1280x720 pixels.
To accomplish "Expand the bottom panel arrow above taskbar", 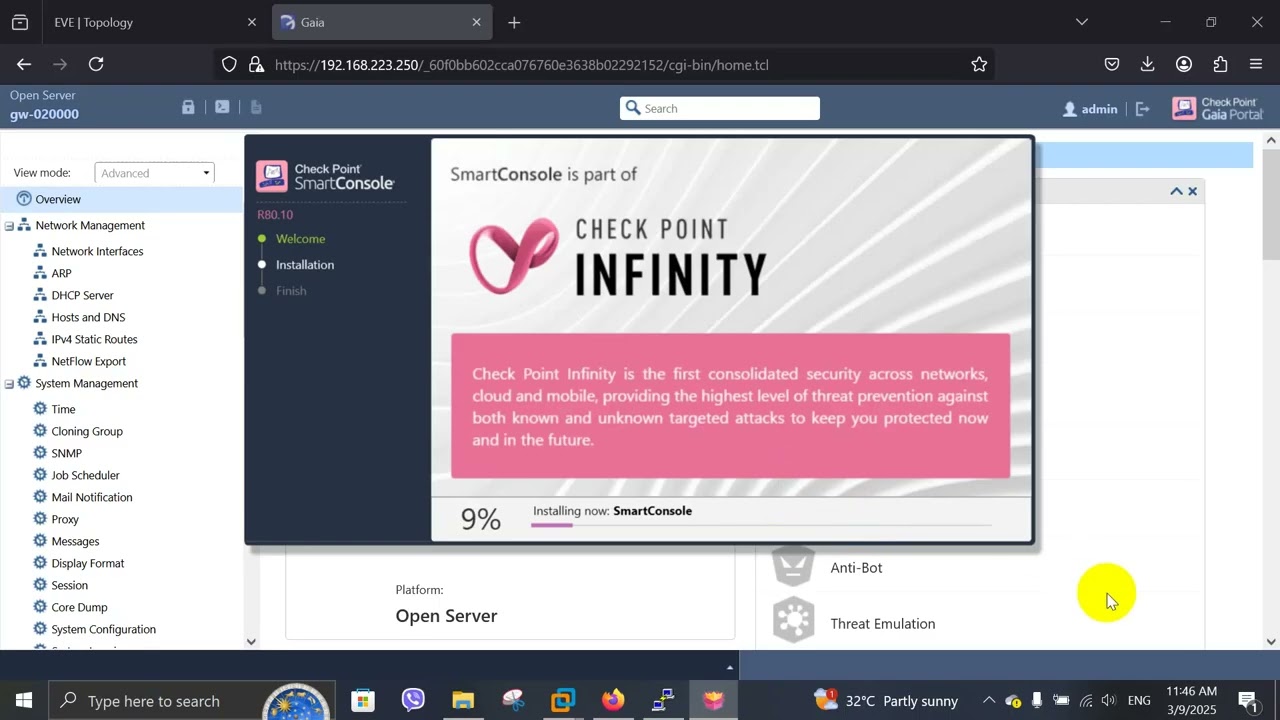I will (x=730, y=667).
